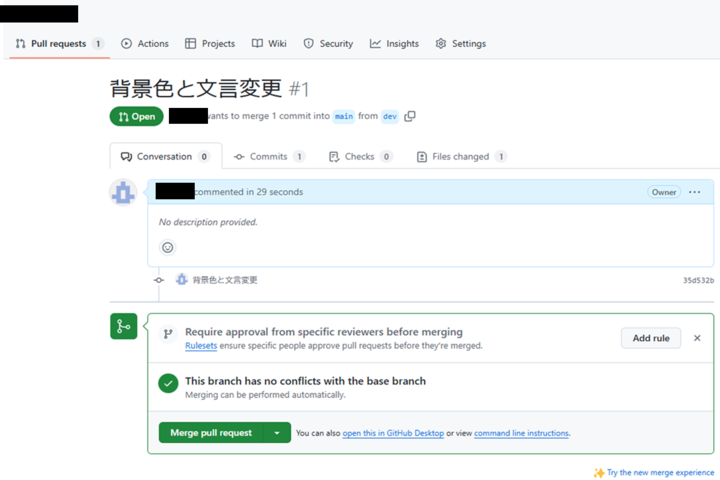Switch to the Commits tab
This screenshot has width=720, height=480.
(x=269, y=157)
